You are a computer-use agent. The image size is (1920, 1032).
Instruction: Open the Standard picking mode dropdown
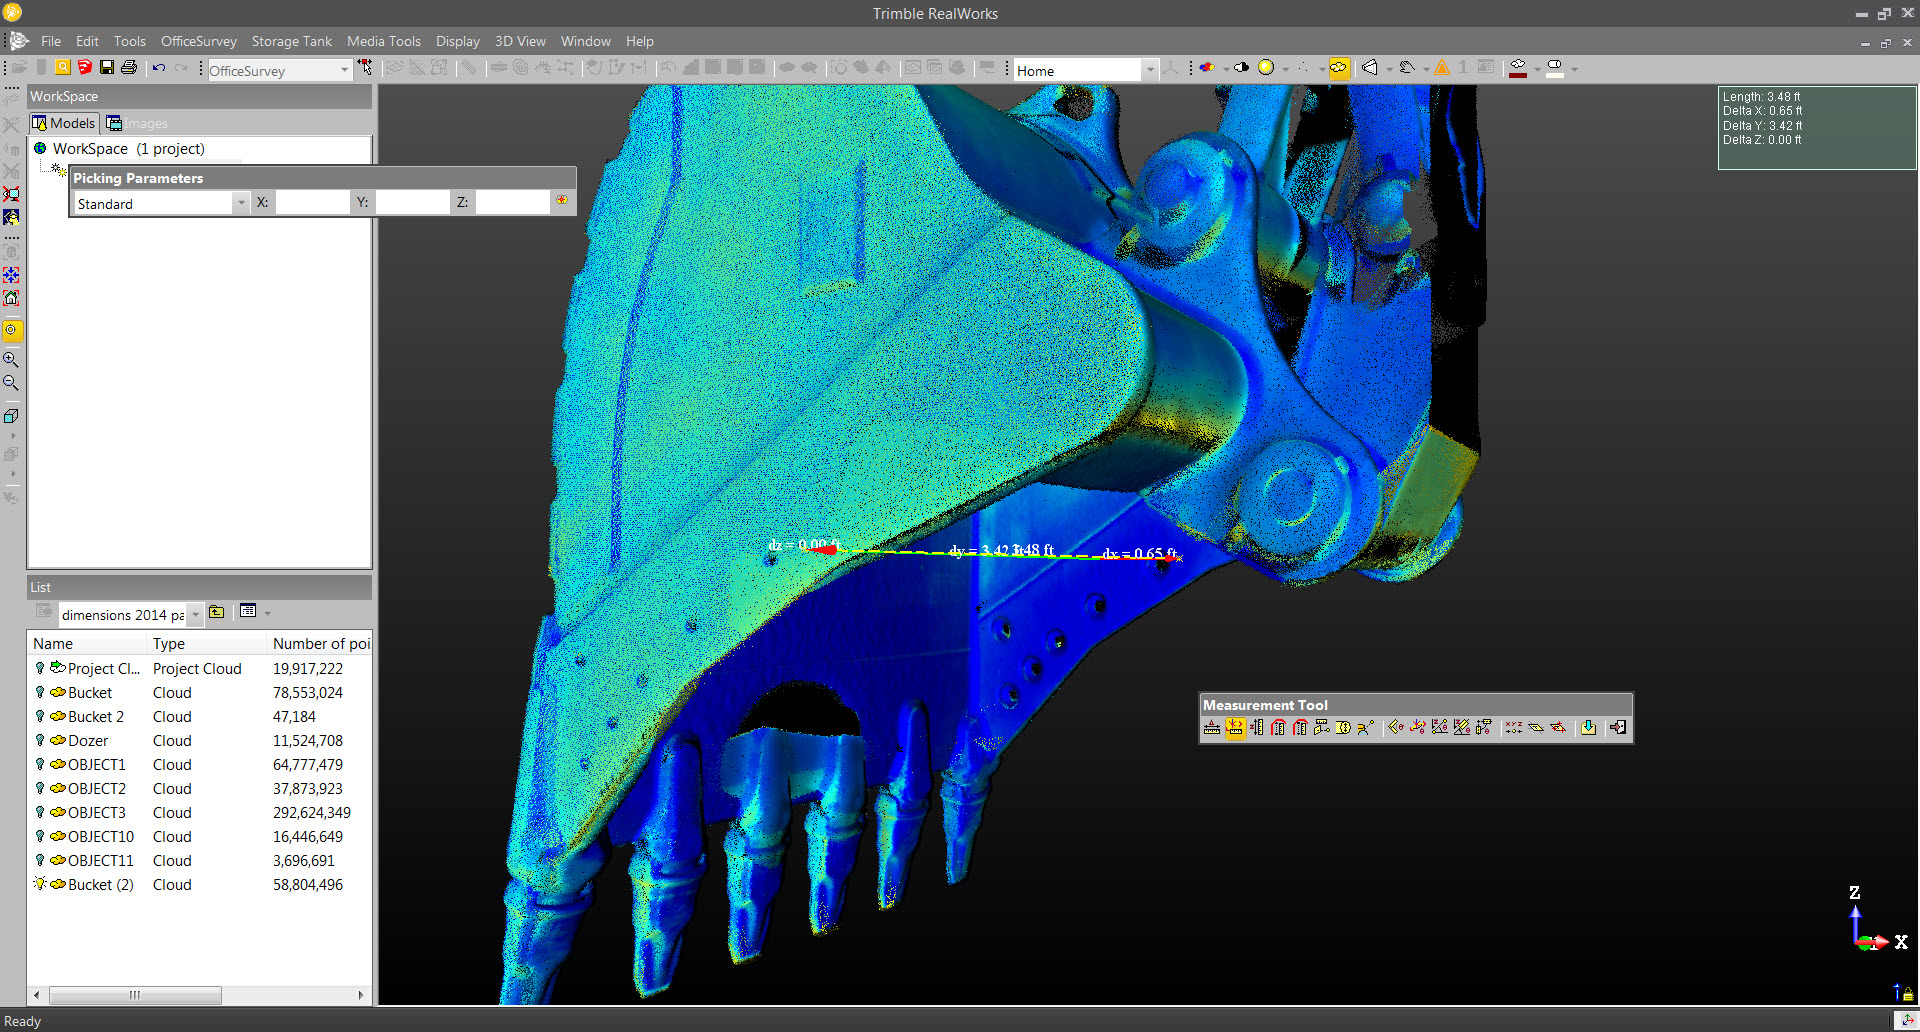click(x=240, y=203)
